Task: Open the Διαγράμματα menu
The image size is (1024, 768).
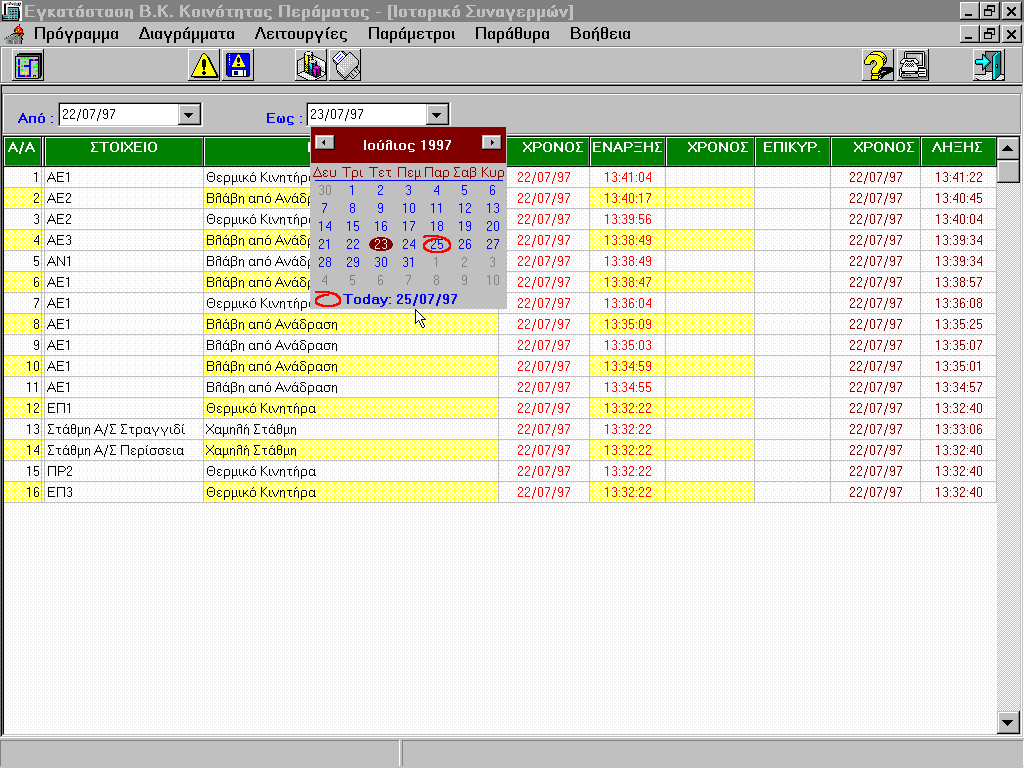Action: click(186, 33)
